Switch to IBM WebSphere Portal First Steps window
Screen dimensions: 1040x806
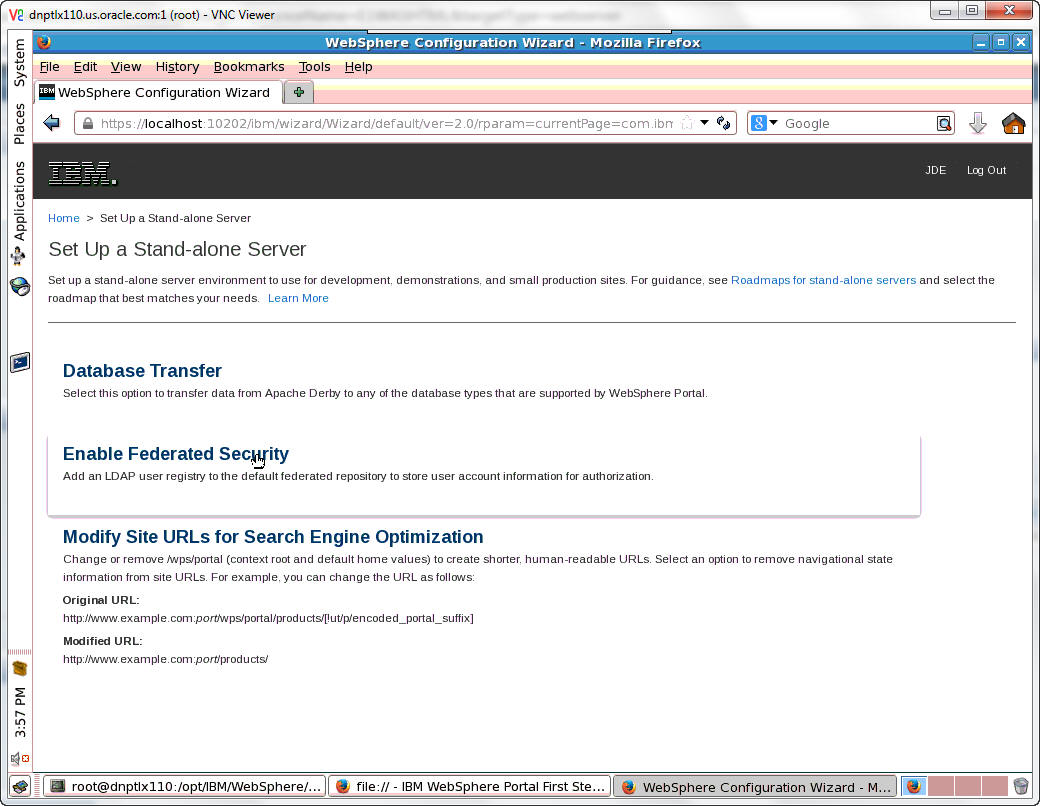[470, 787]
